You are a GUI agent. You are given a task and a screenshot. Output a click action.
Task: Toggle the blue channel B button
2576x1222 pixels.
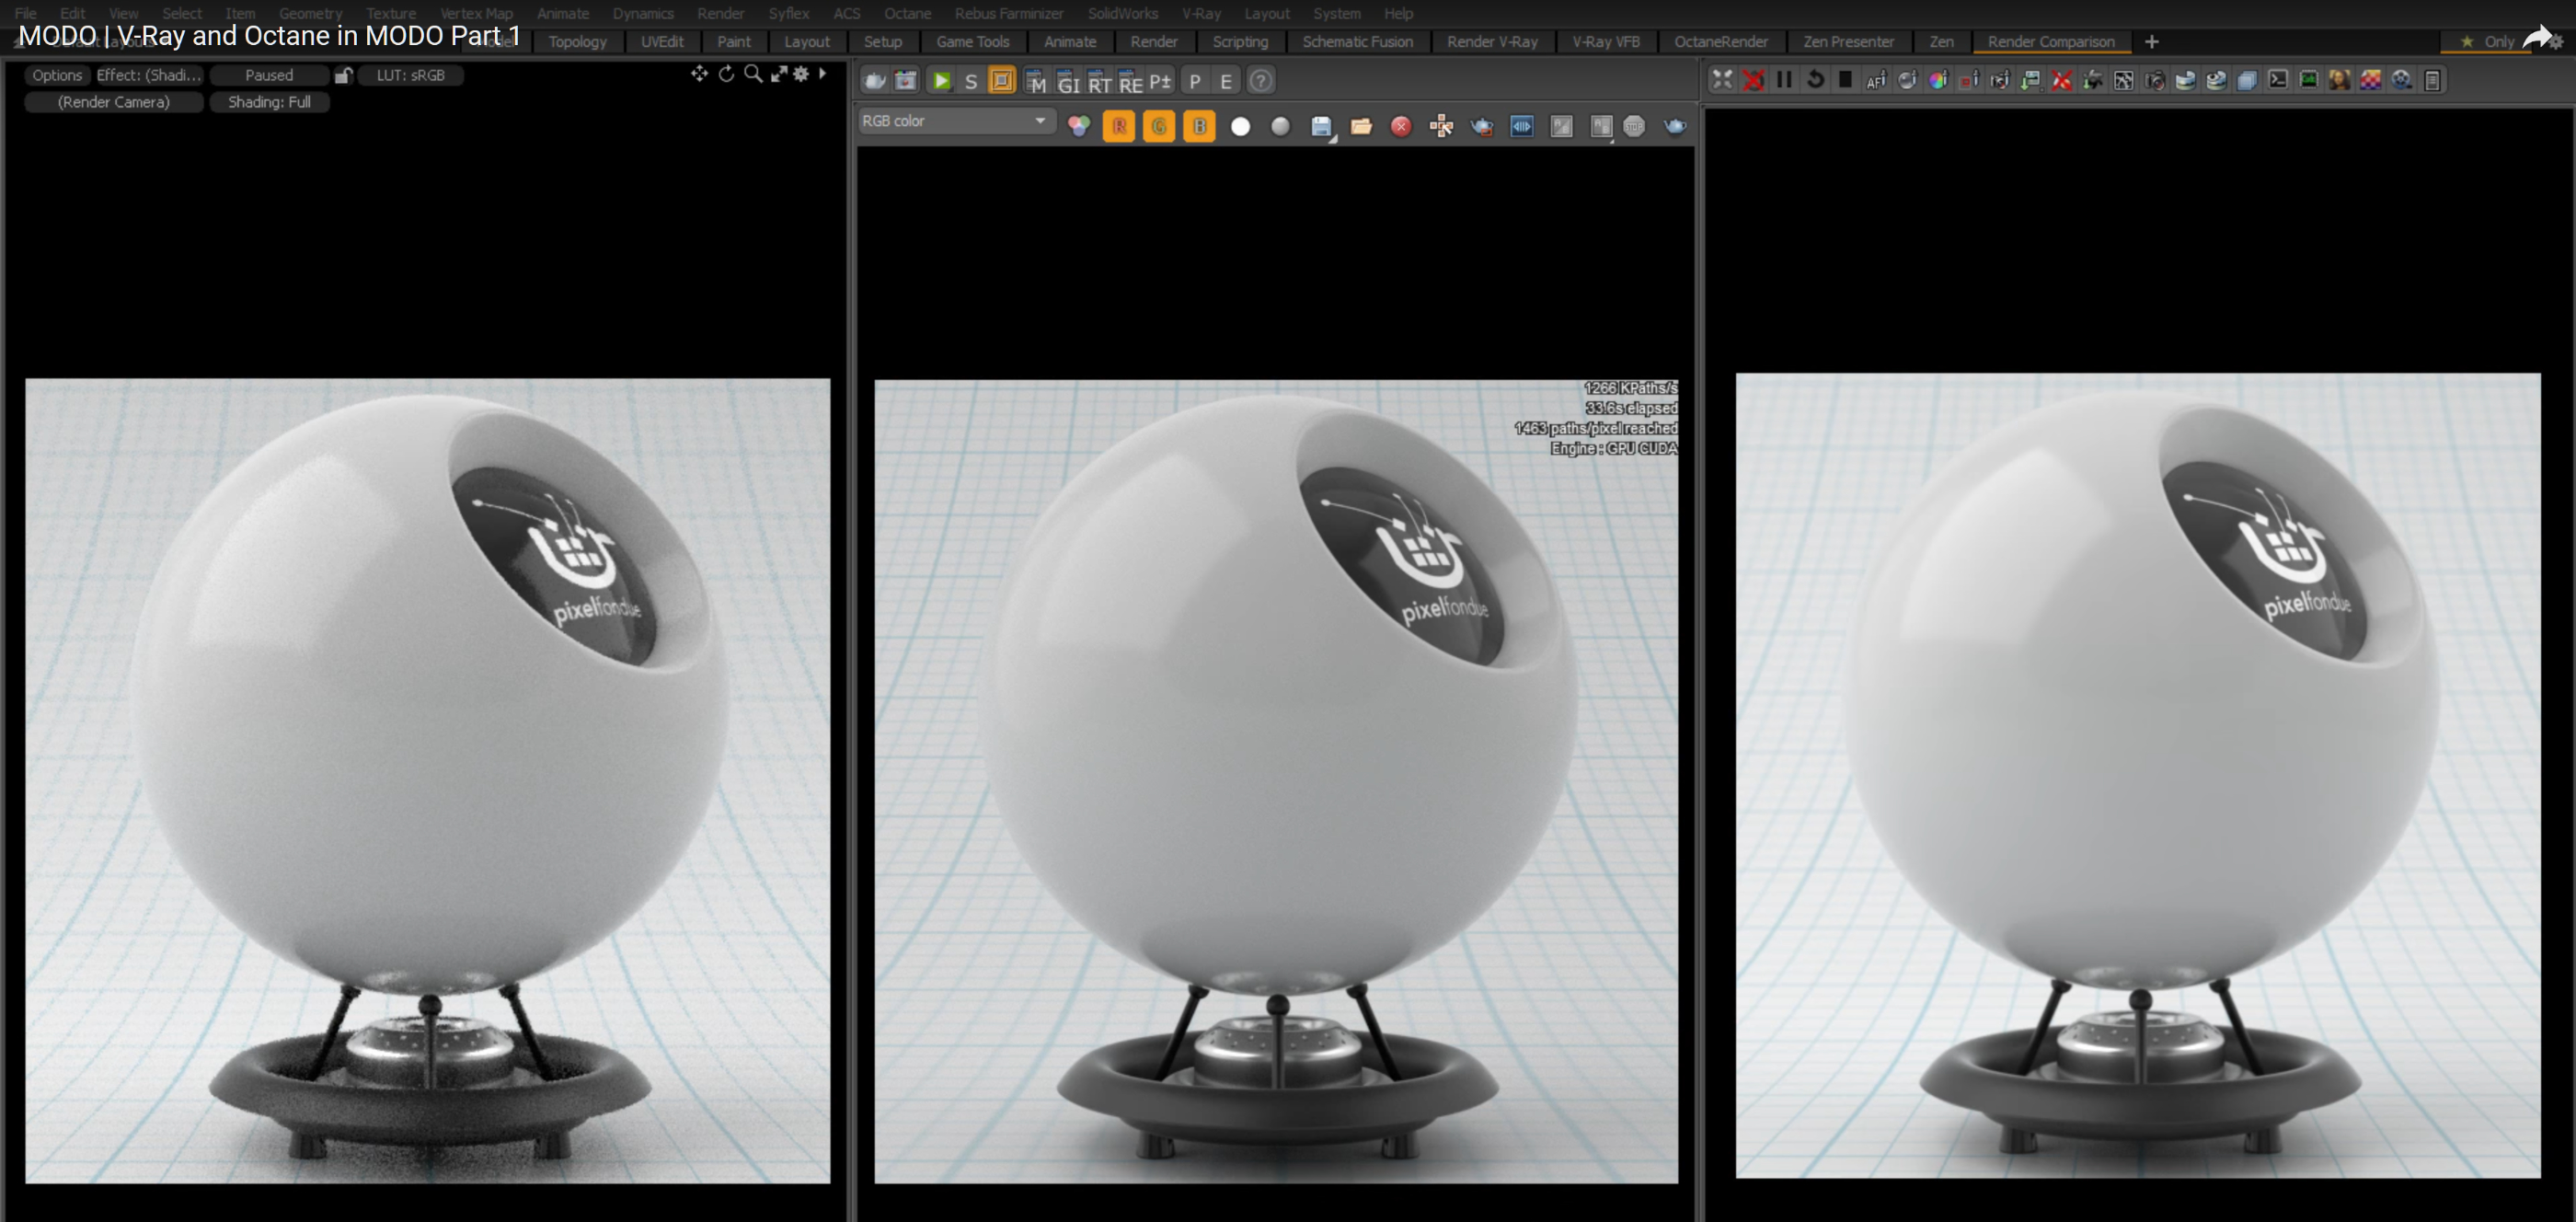coord(1199,126)
